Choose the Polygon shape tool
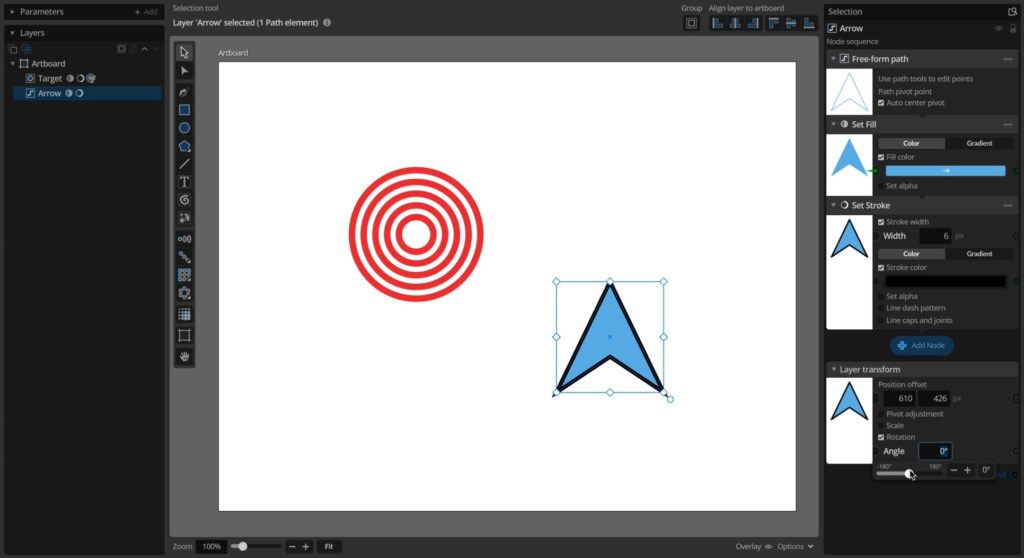The height and width of the screenshot is (558, 1024). click(x=184, y=146)
